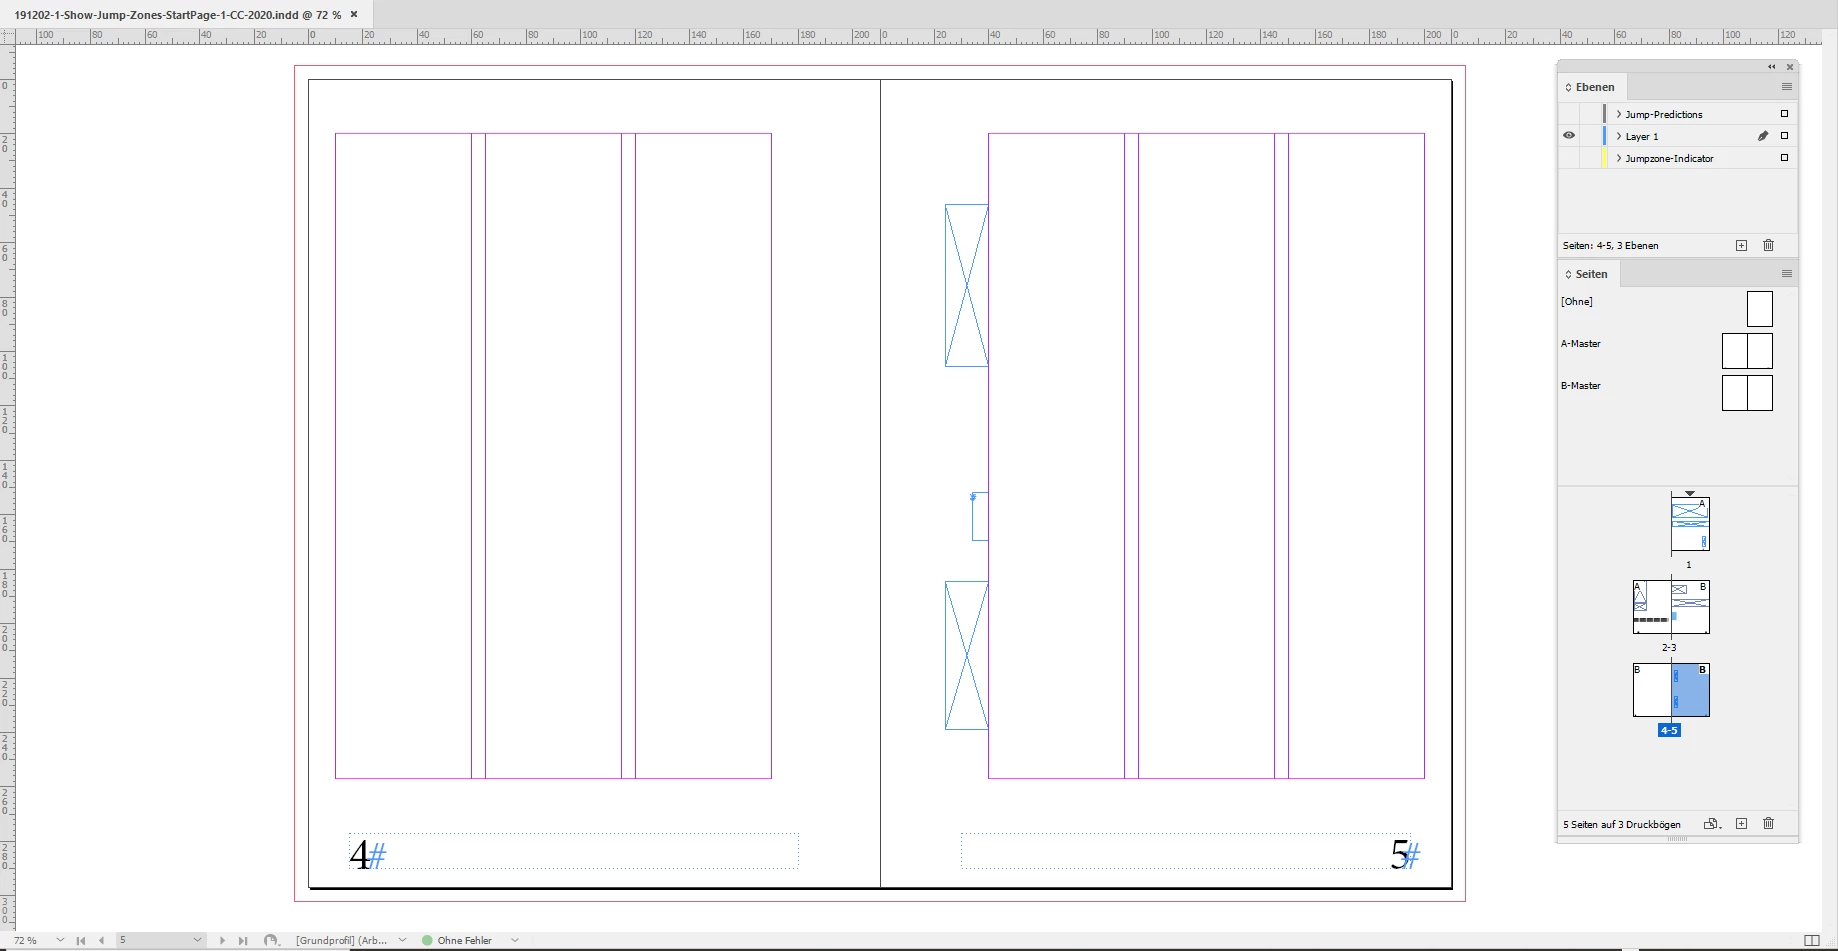Go to previous page

(101, 940)
